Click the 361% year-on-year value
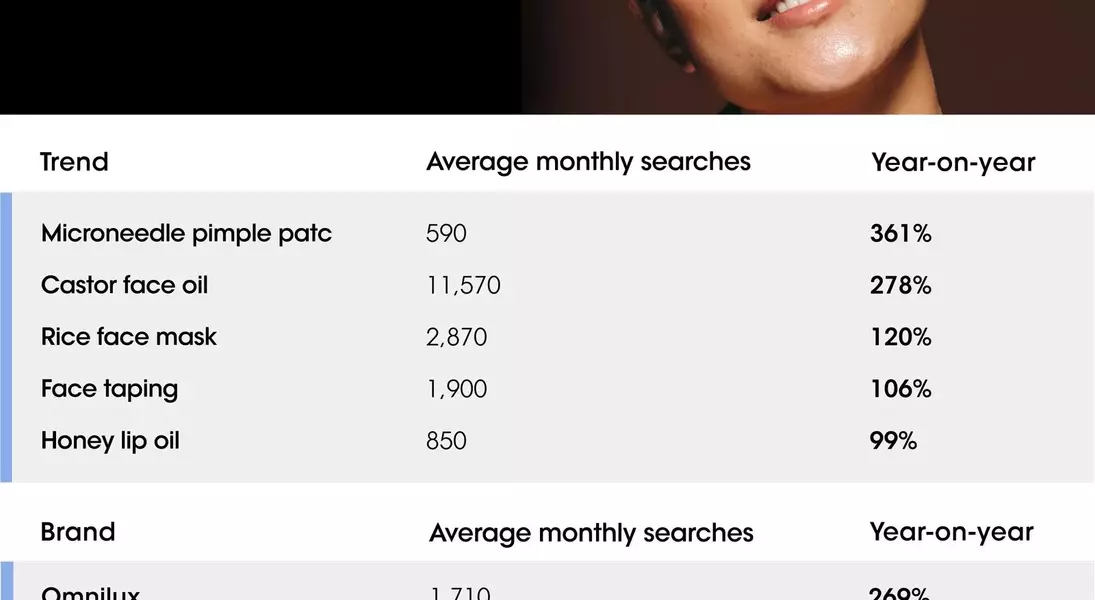Image resolution: width=1095 pixels, height=600 pixels. pos(900,234)
